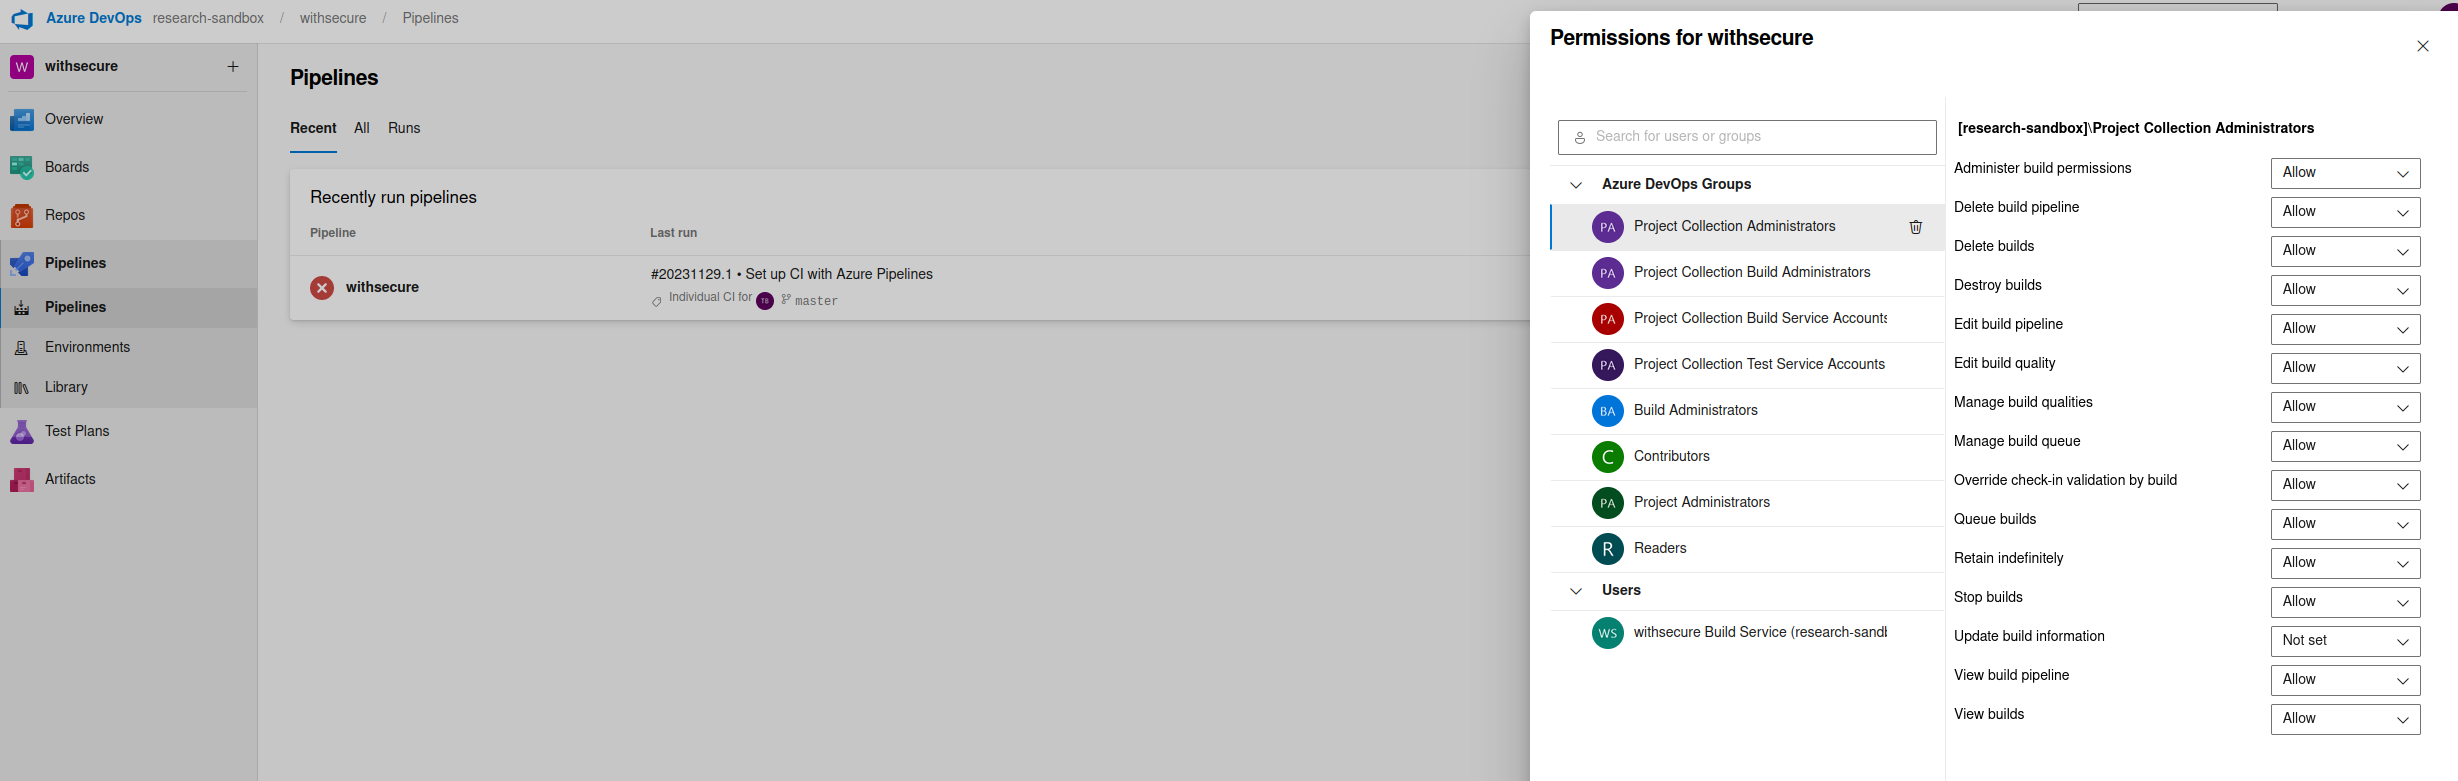Open Edit build pipeline permission dropdown
The height and width of the screenshot is (781, 2458).
tap(2345, 329)
